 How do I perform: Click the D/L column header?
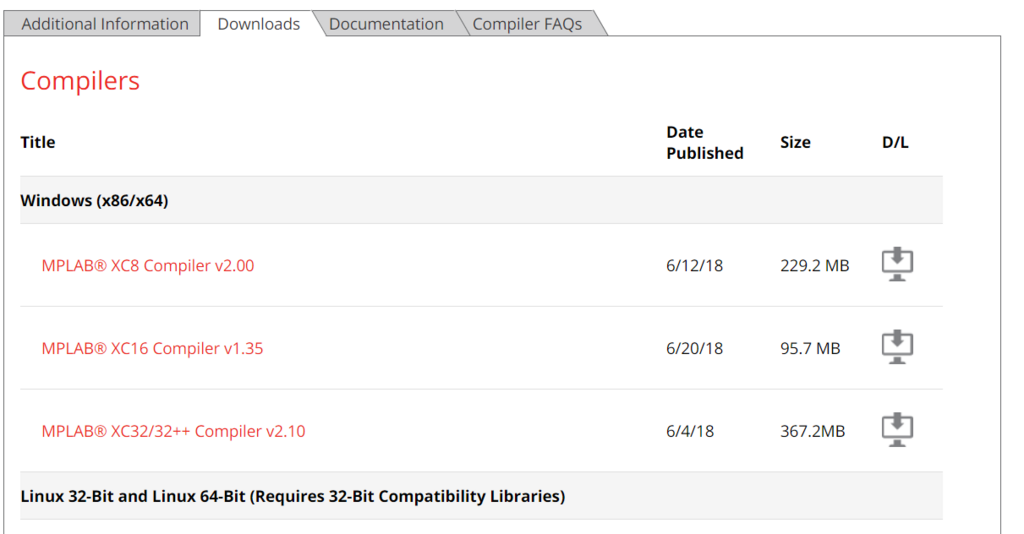click(x=895, y=142)
